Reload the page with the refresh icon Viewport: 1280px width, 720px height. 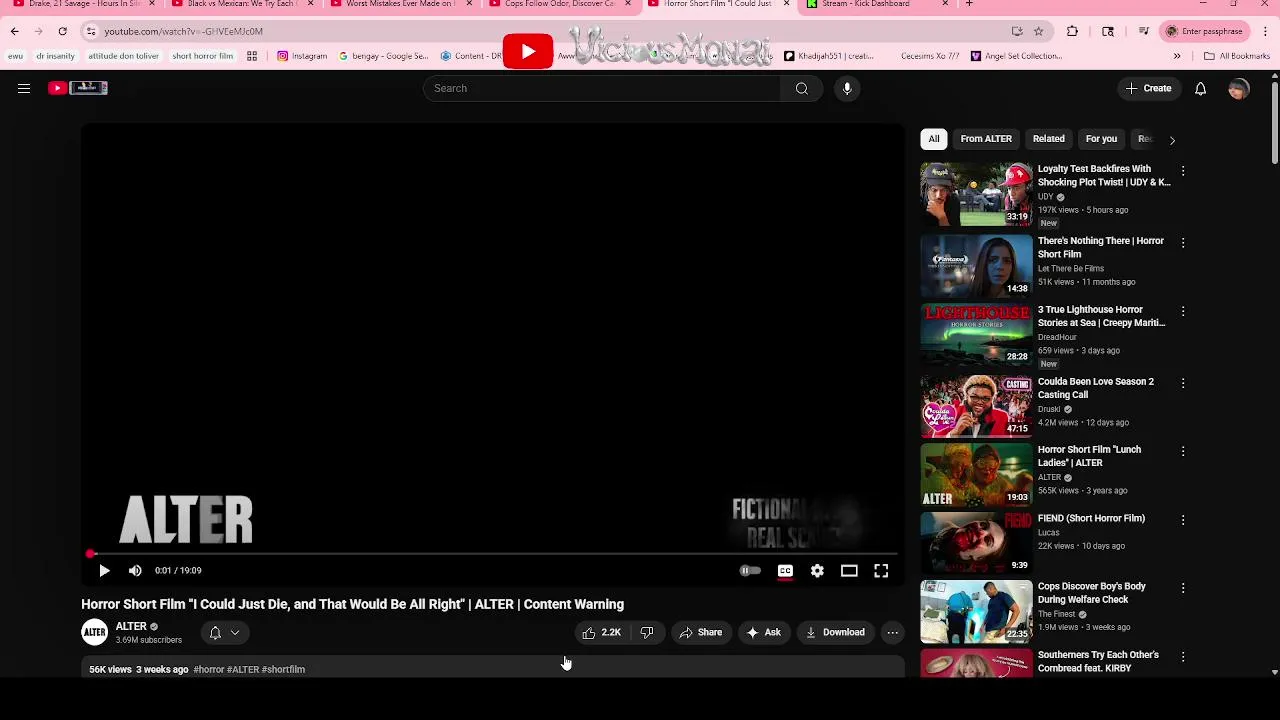click(62, 31)
